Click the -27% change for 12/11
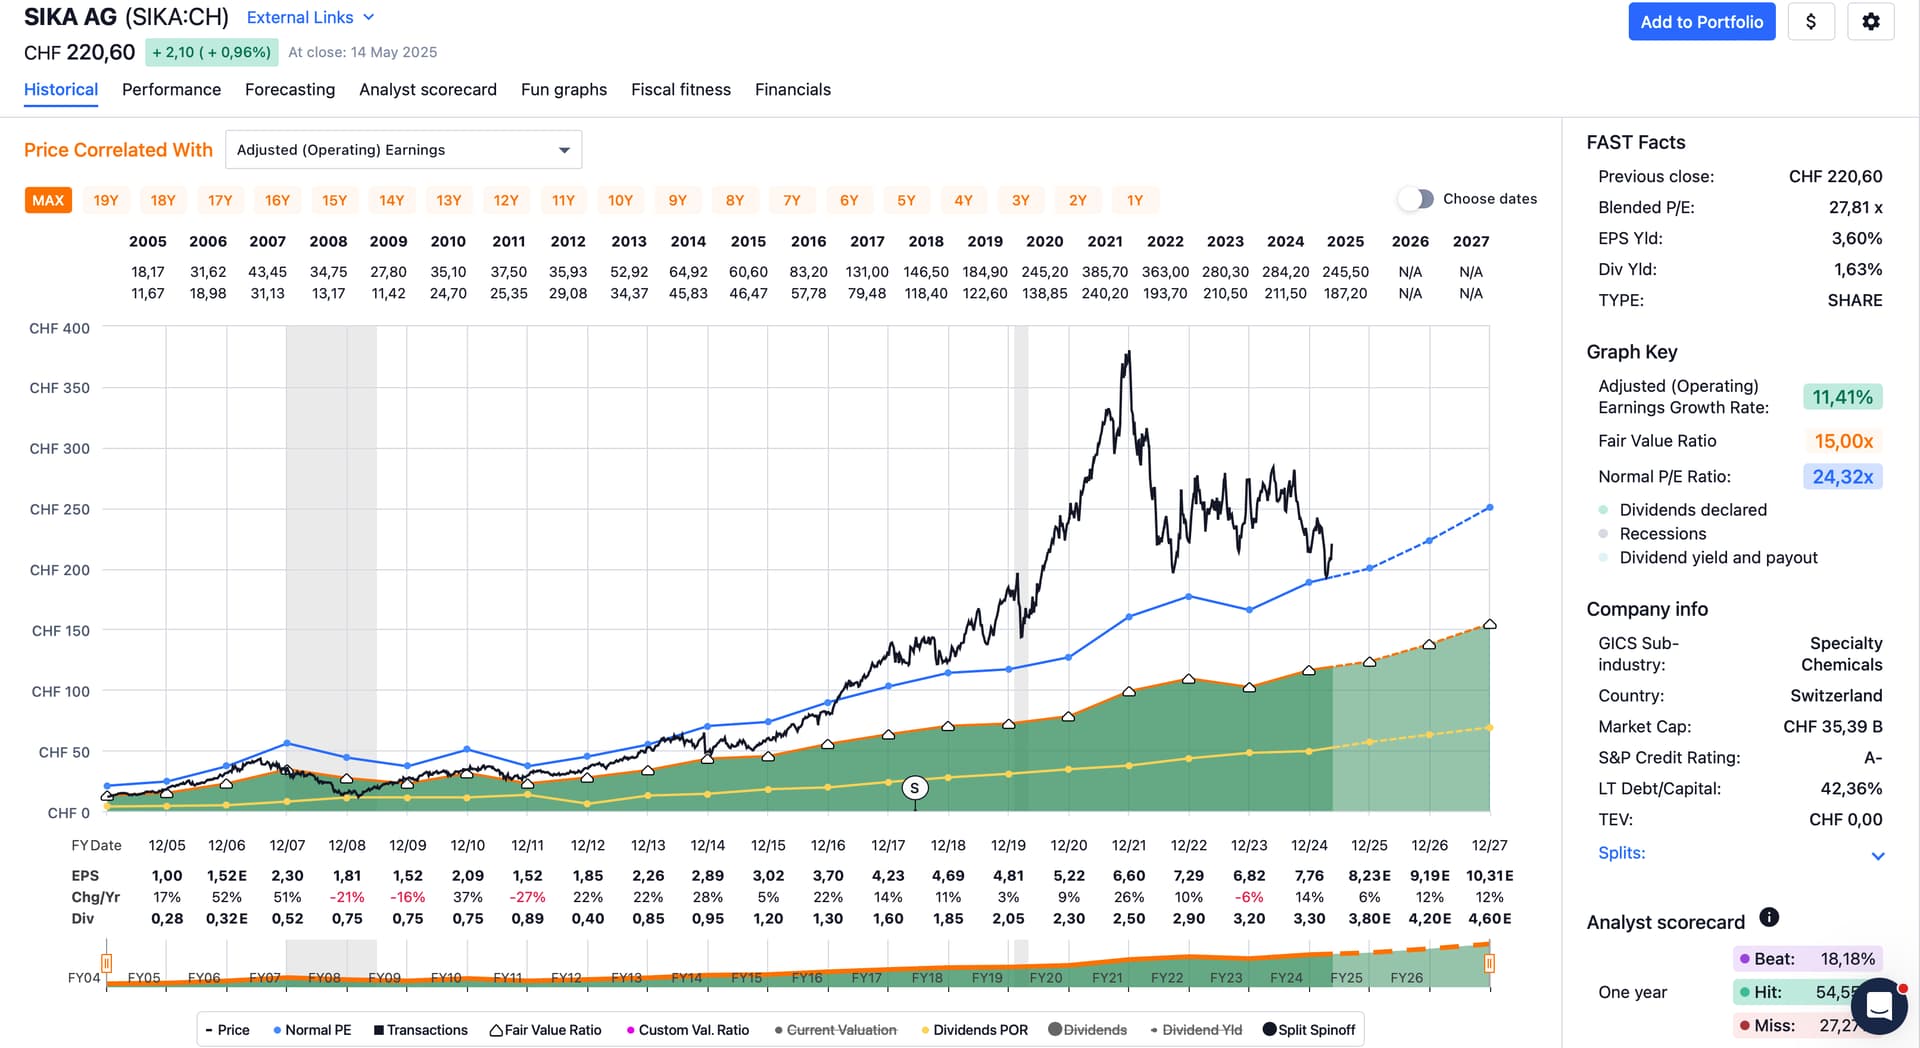 [x=527, y=897]
